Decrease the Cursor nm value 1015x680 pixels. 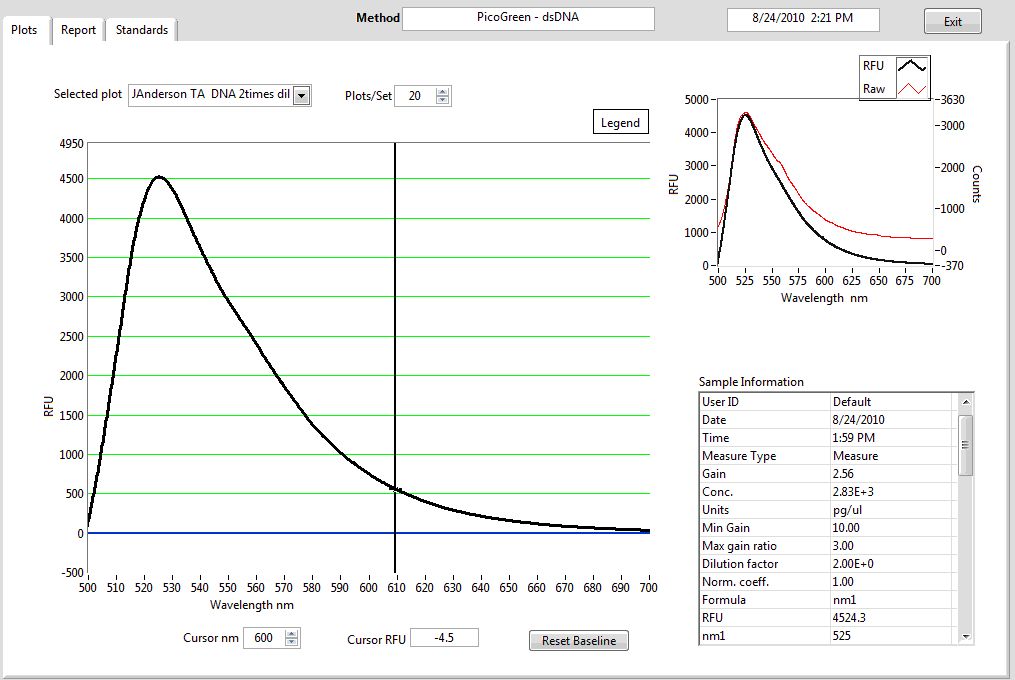[291, 642]
